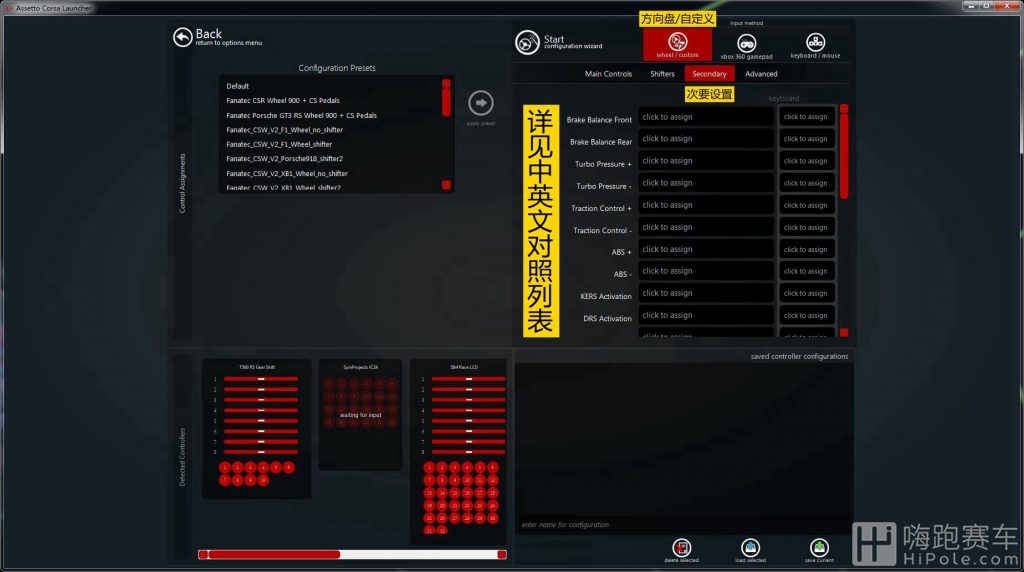This screenshot has height=572, width=1024.
Task: Assign controller button for Turbo Pressure -
Action: point(706,183)
